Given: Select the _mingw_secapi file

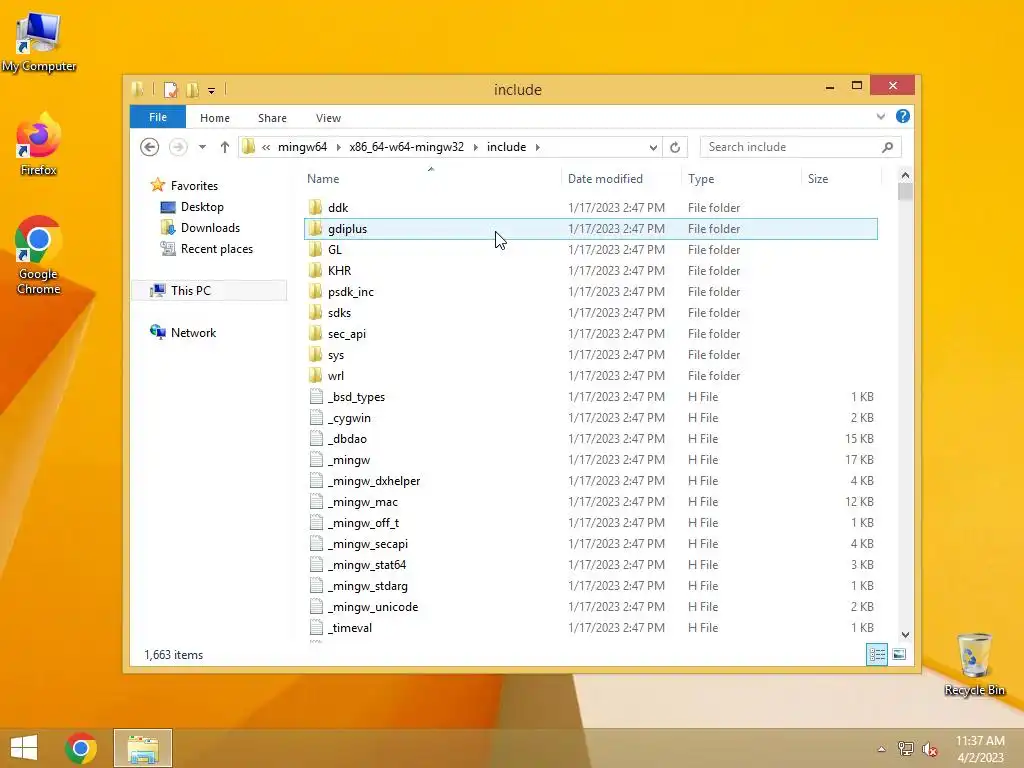Looking at the screenshot, I should 590,543.
